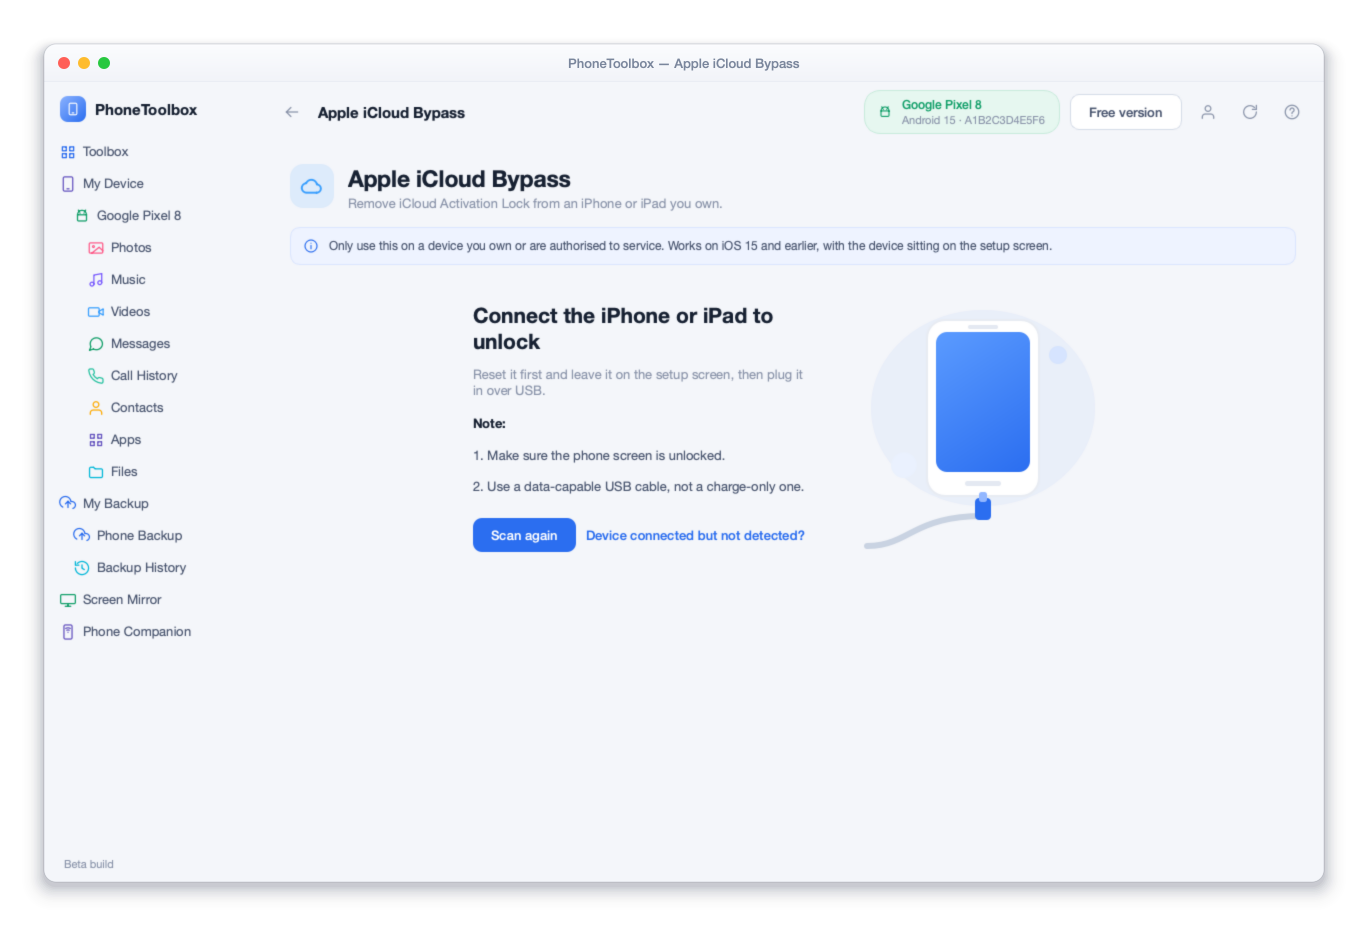Click the phone illustration image

[980, 430]
